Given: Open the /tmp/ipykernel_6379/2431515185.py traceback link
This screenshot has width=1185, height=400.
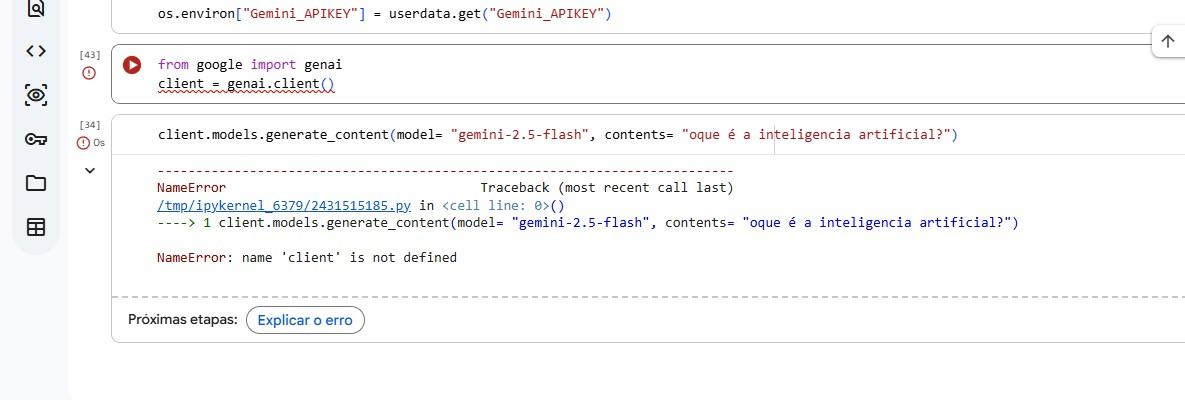Looking at the screenshot, I should (283, 205).
